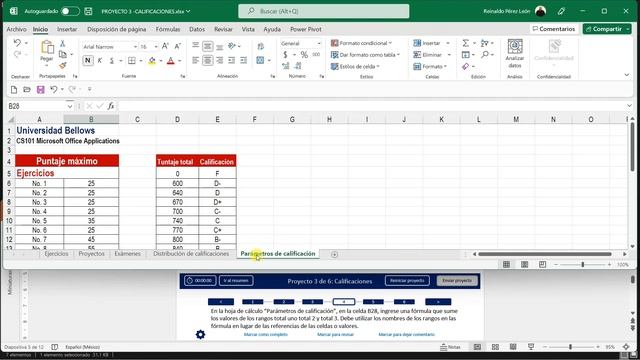
Task: Click the Buscar search box
Action: pyautogui.click(x=324, y=11)
